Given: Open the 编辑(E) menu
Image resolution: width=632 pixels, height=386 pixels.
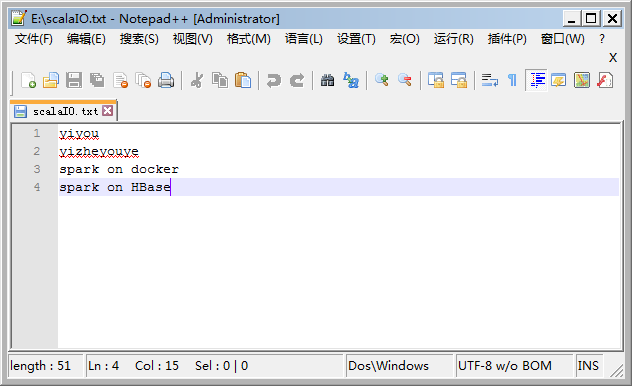Looking at the screenshot, I should pyautogui.click(x=86, y=39).
